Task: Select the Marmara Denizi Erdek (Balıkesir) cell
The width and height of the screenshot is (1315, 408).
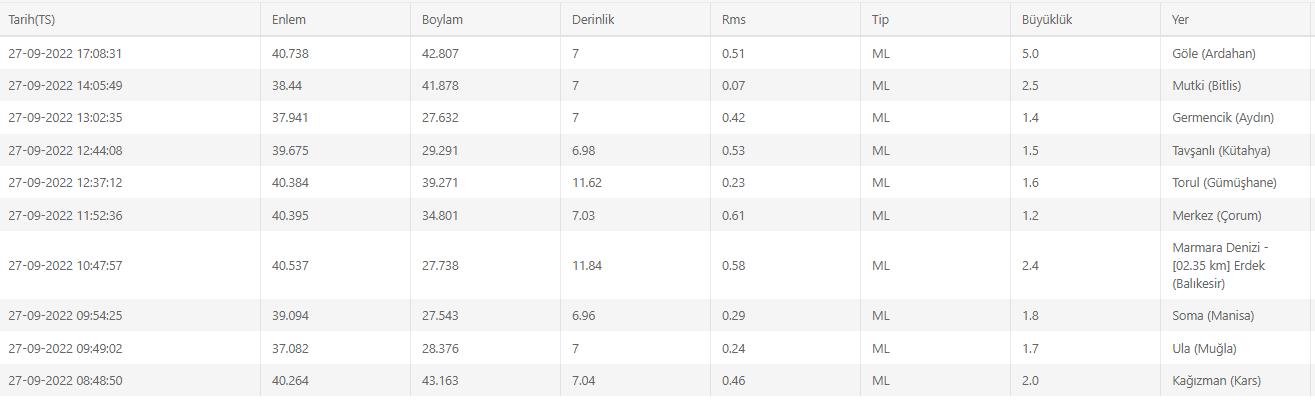Action: coord(1237,266)
